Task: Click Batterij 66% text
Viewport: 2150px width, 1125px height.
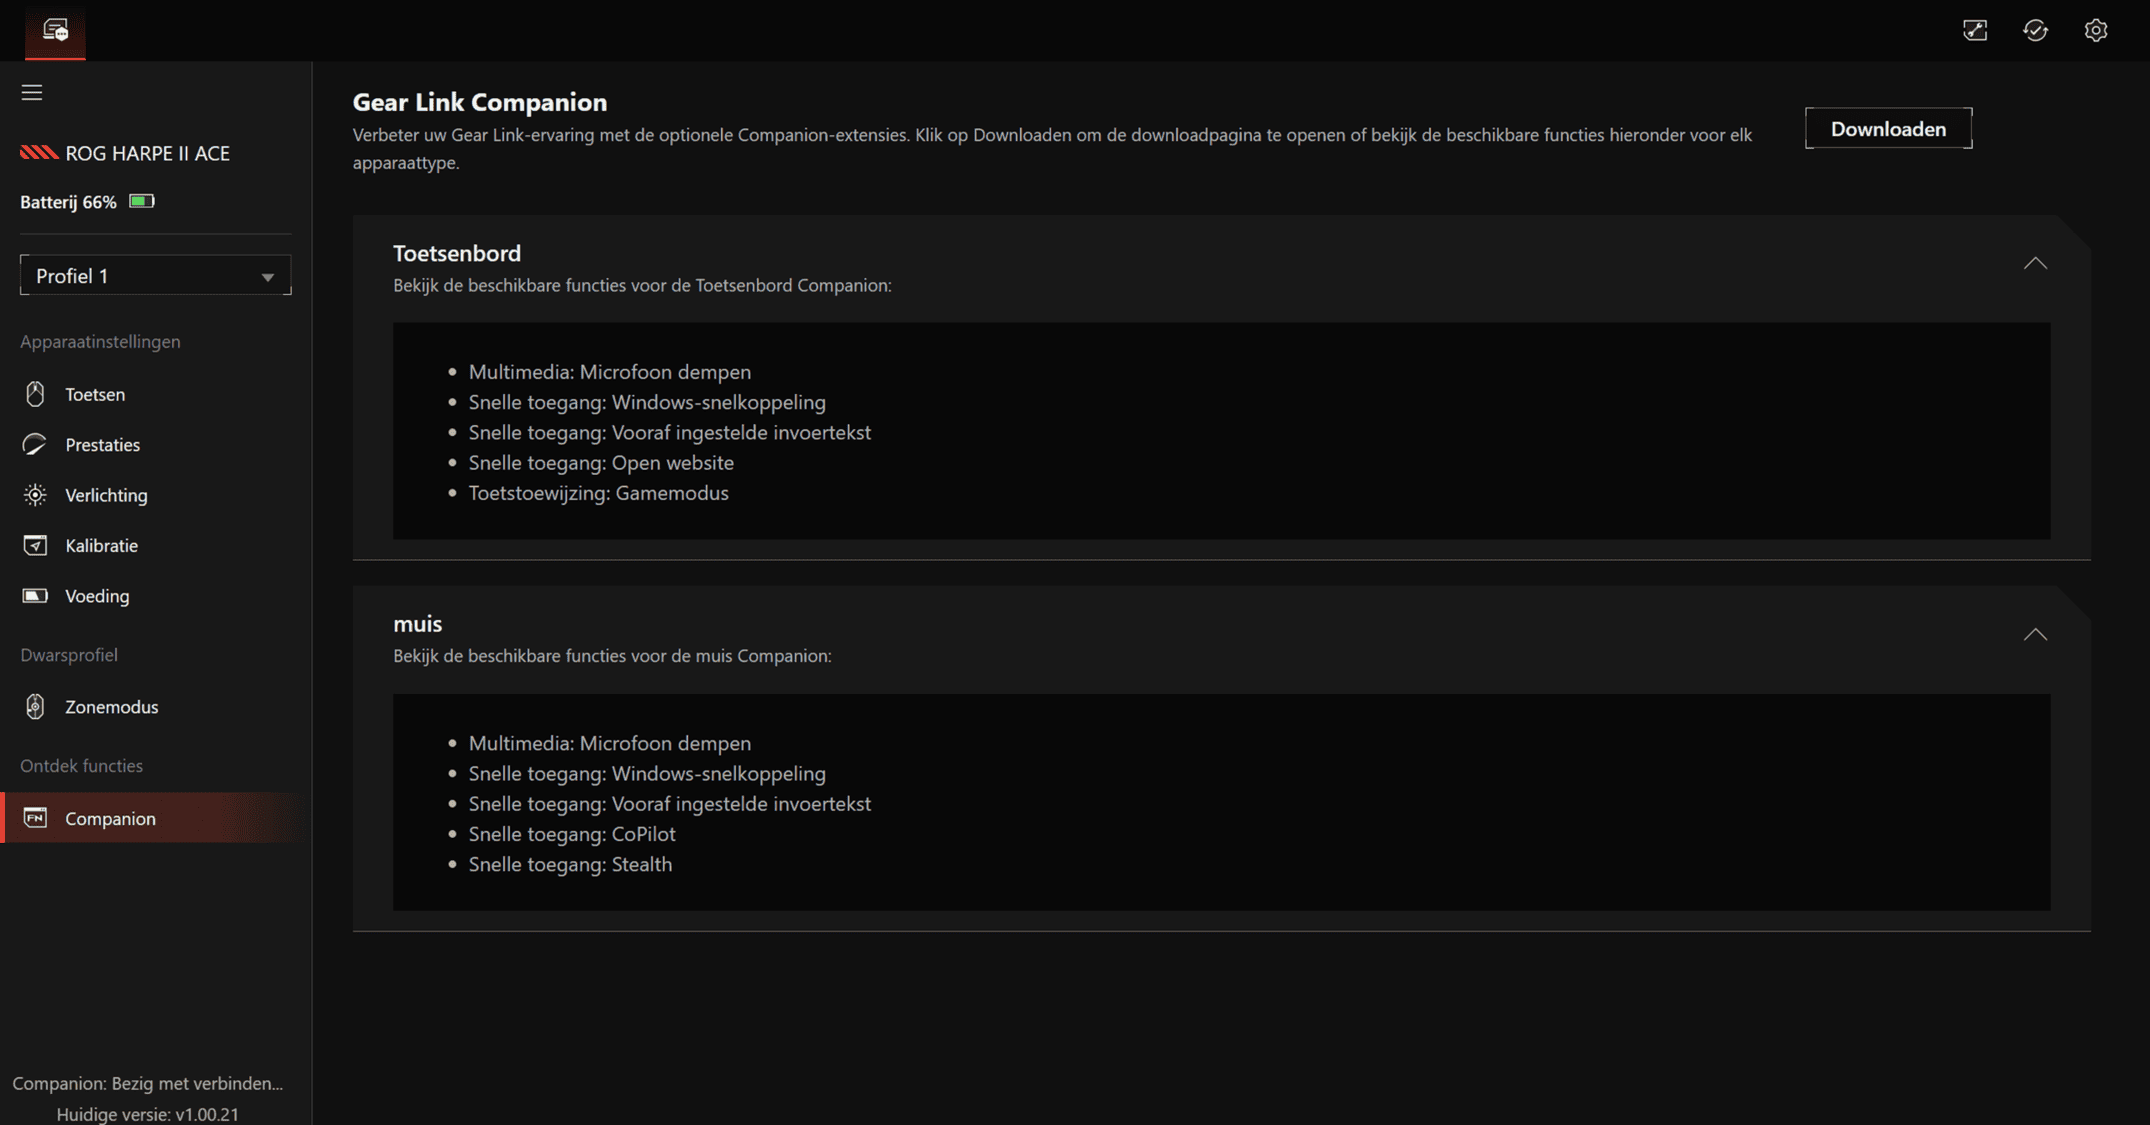Action: [68, 201]
